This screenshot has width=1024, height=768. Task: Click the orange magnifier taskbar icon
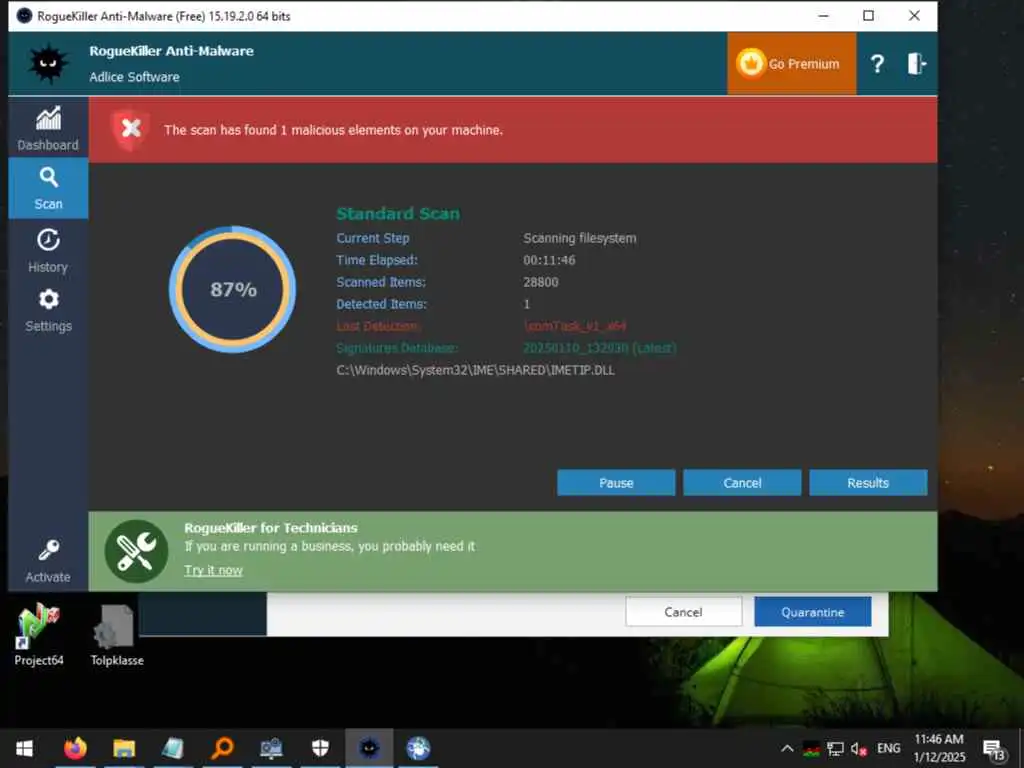[222, 748]
